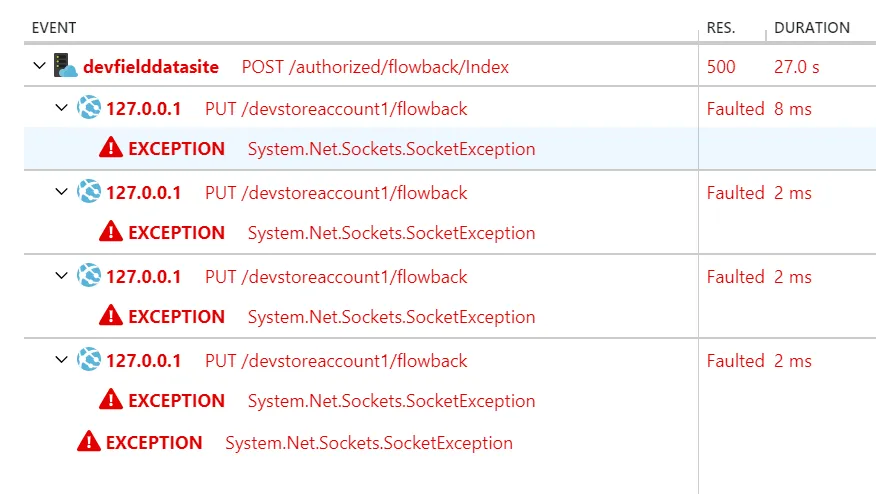Click the globe icon of the first 127.0.0.1 call
Viewport: 876px width, 494px height.
coord(89,108)
